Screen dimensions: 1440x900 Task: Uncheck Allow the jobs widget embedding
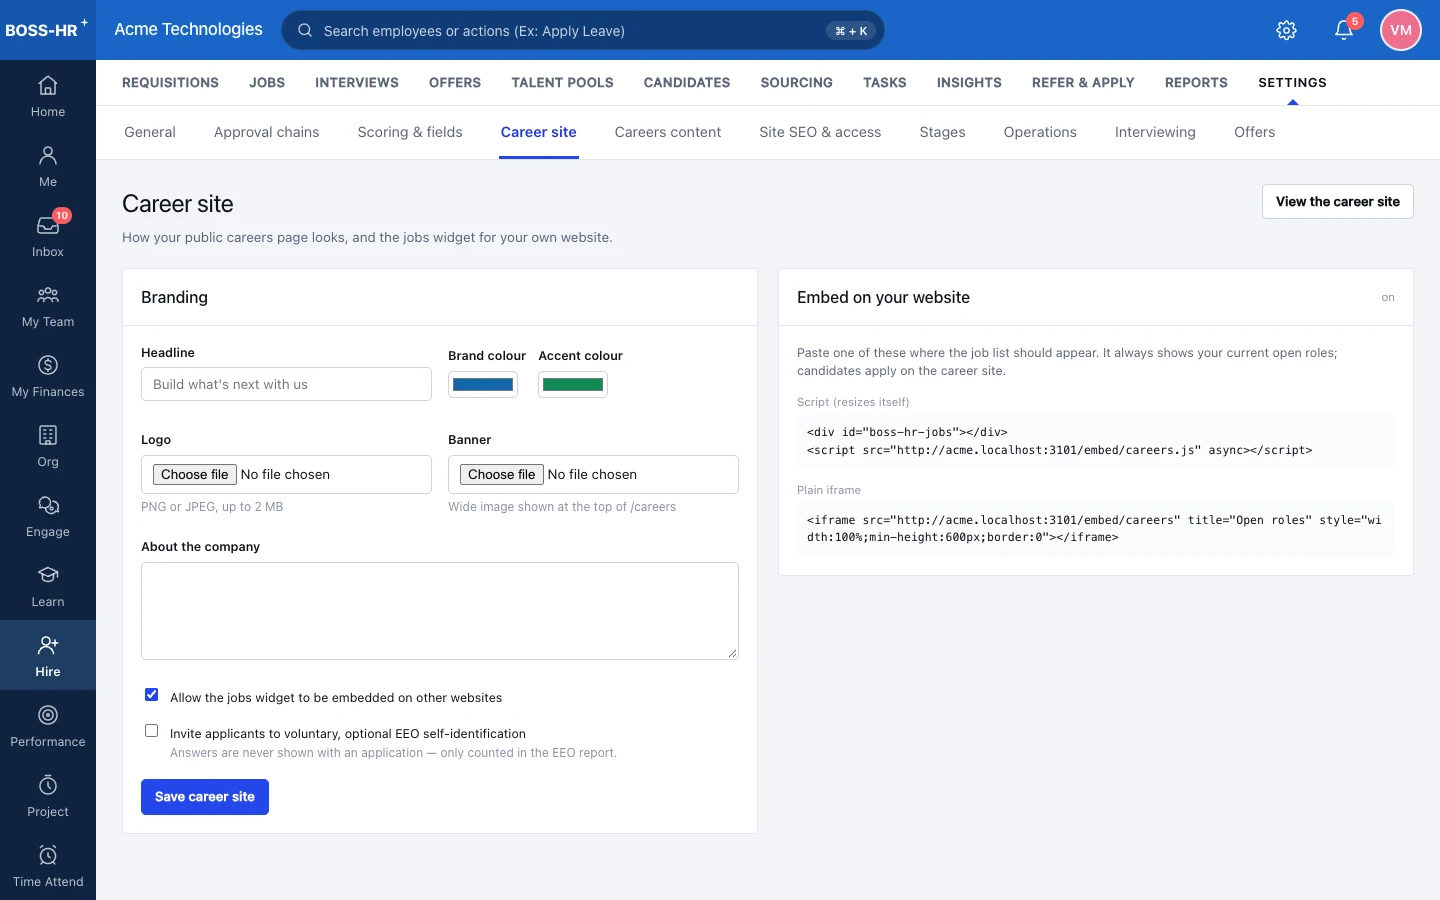click(x=152, y=695)
